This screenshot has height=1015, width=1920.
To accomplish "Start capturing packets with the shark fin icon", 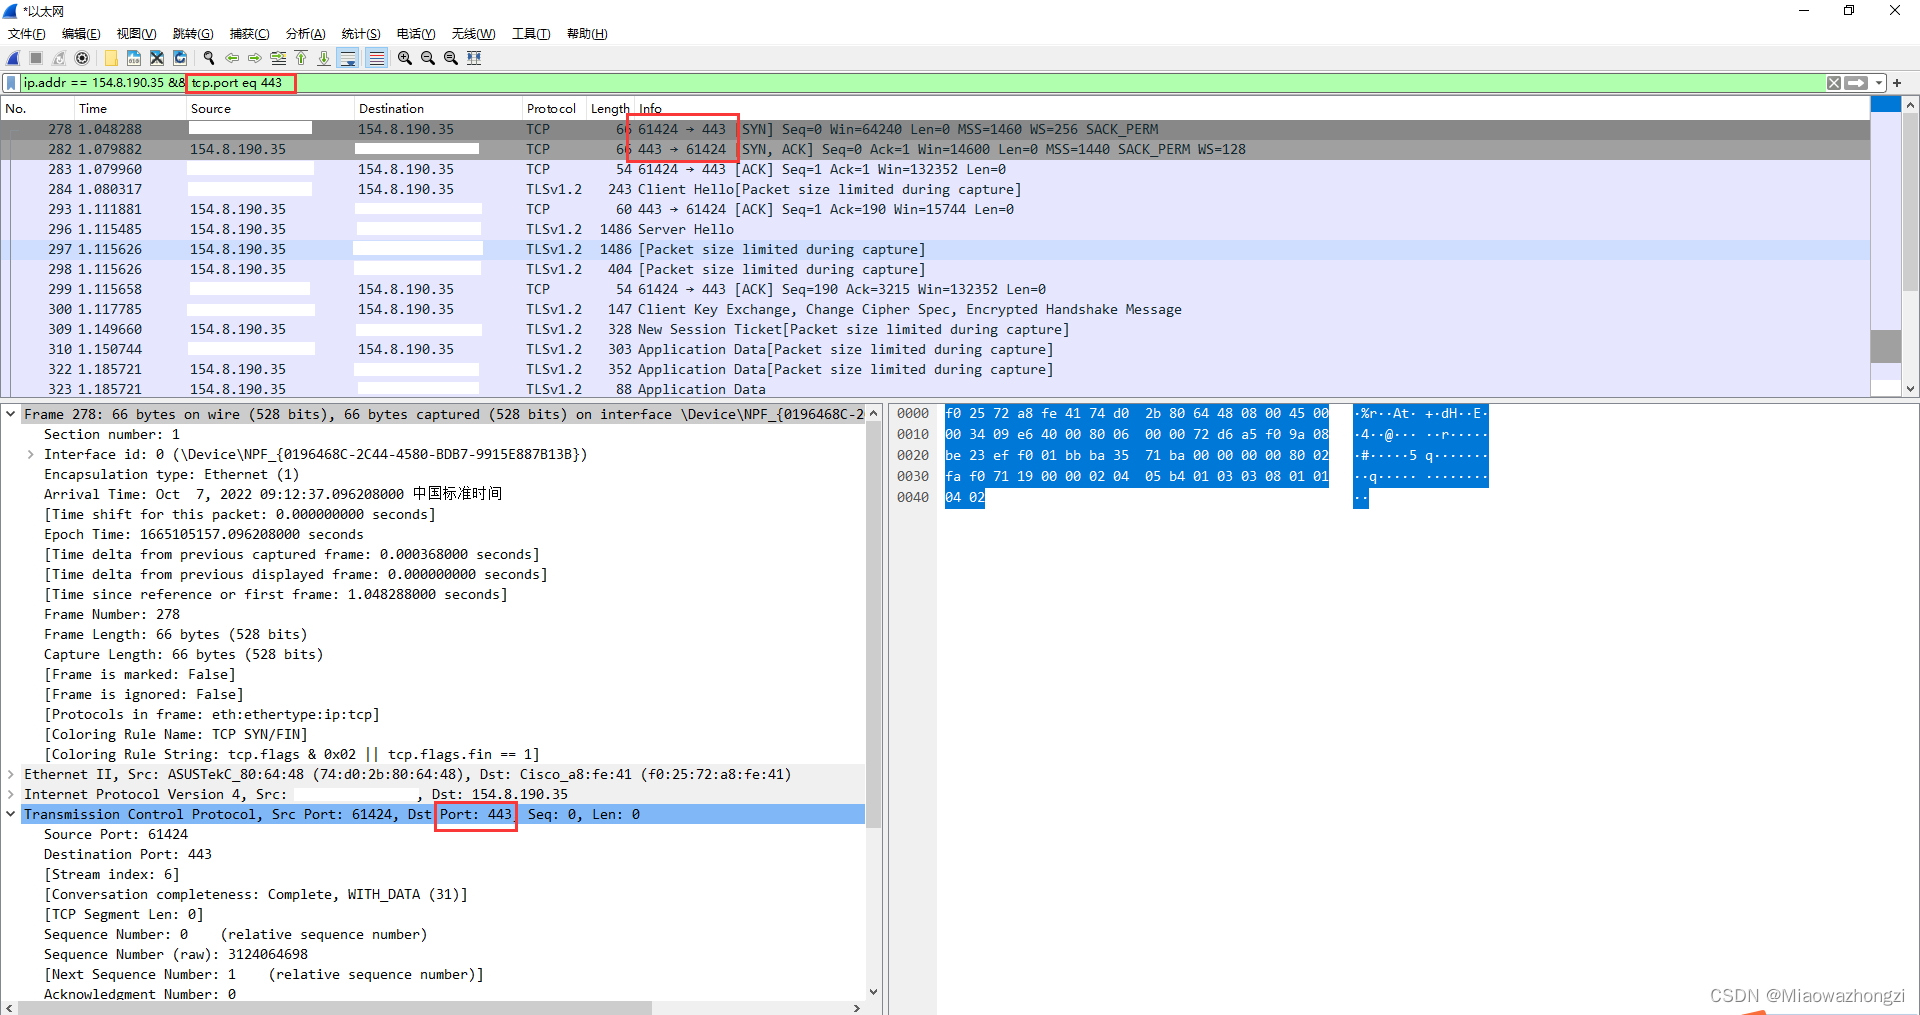I will click(13, 58).
